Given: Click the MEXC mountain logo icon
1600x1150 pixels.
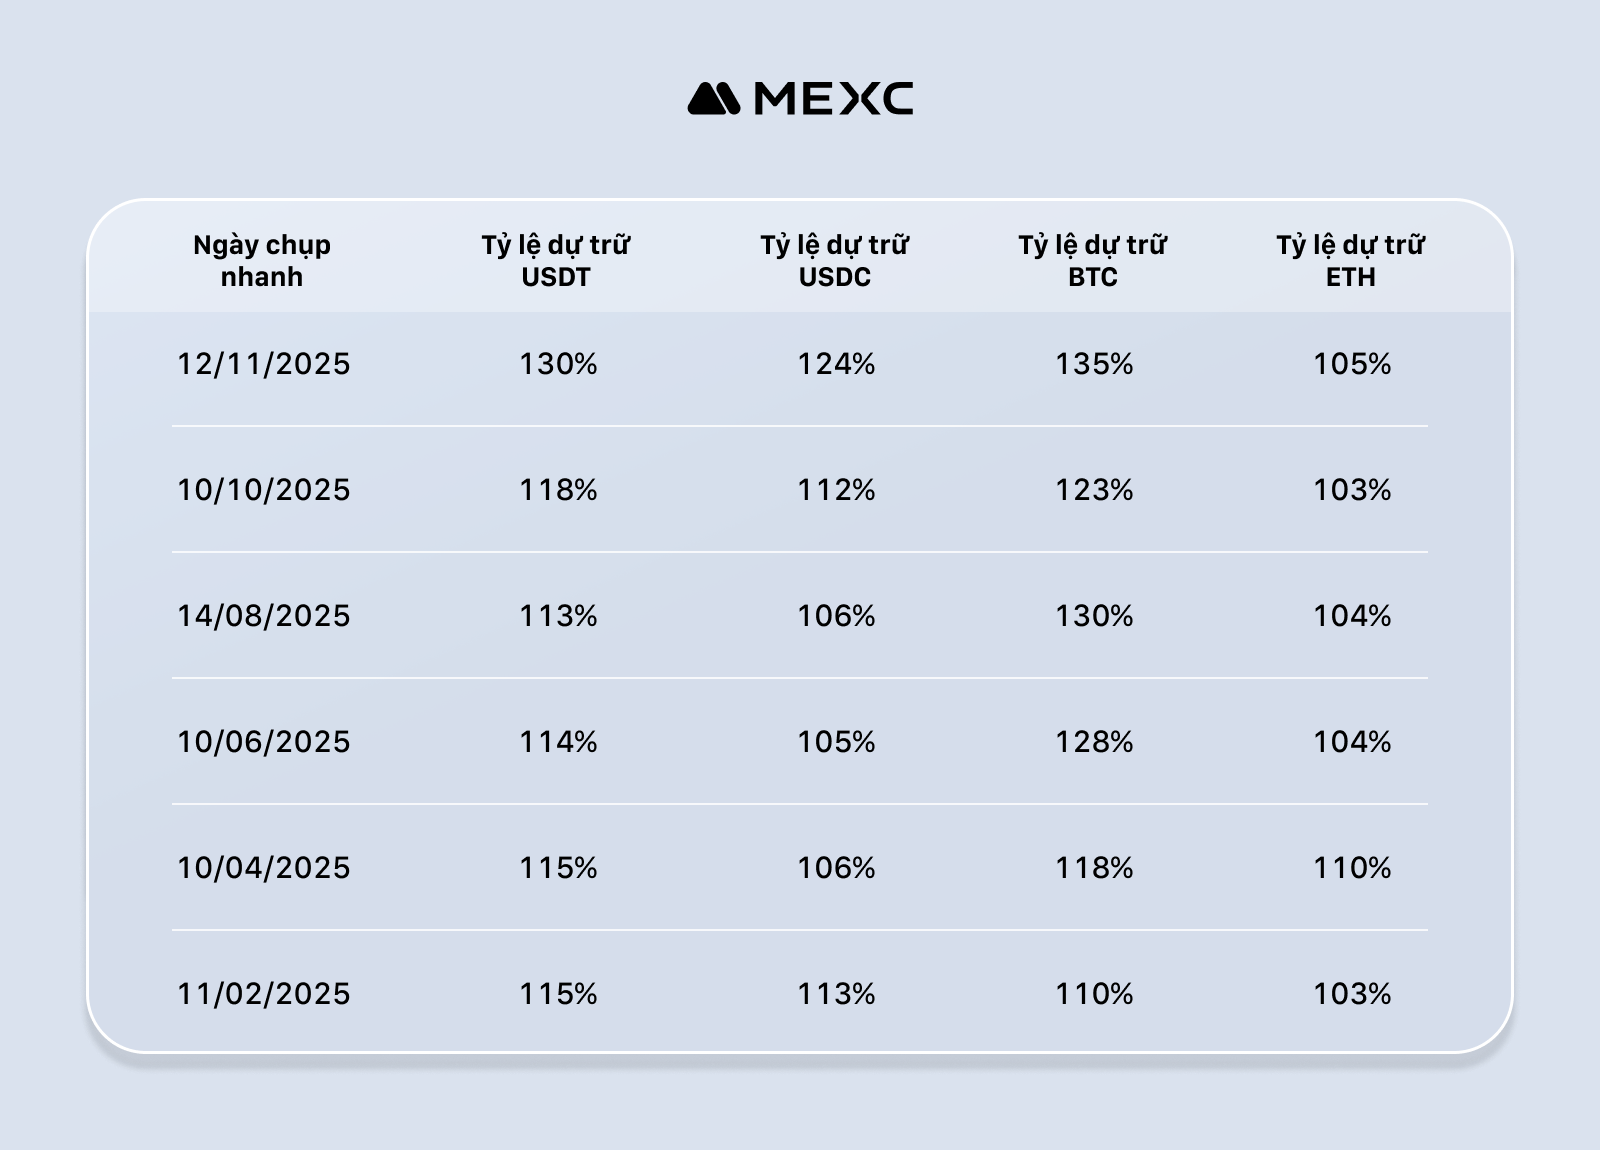Looking at the screenshot, I should [x=714, y=99].
